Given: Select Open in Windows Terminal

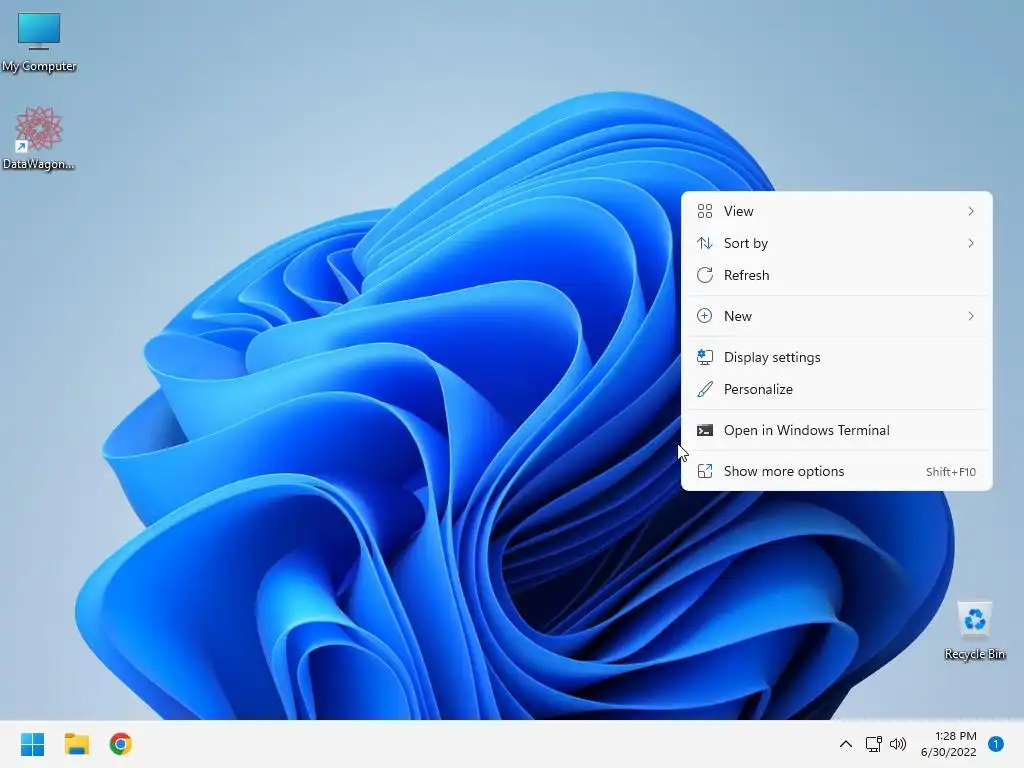Looking at the screenshot, I should [837, 430].
